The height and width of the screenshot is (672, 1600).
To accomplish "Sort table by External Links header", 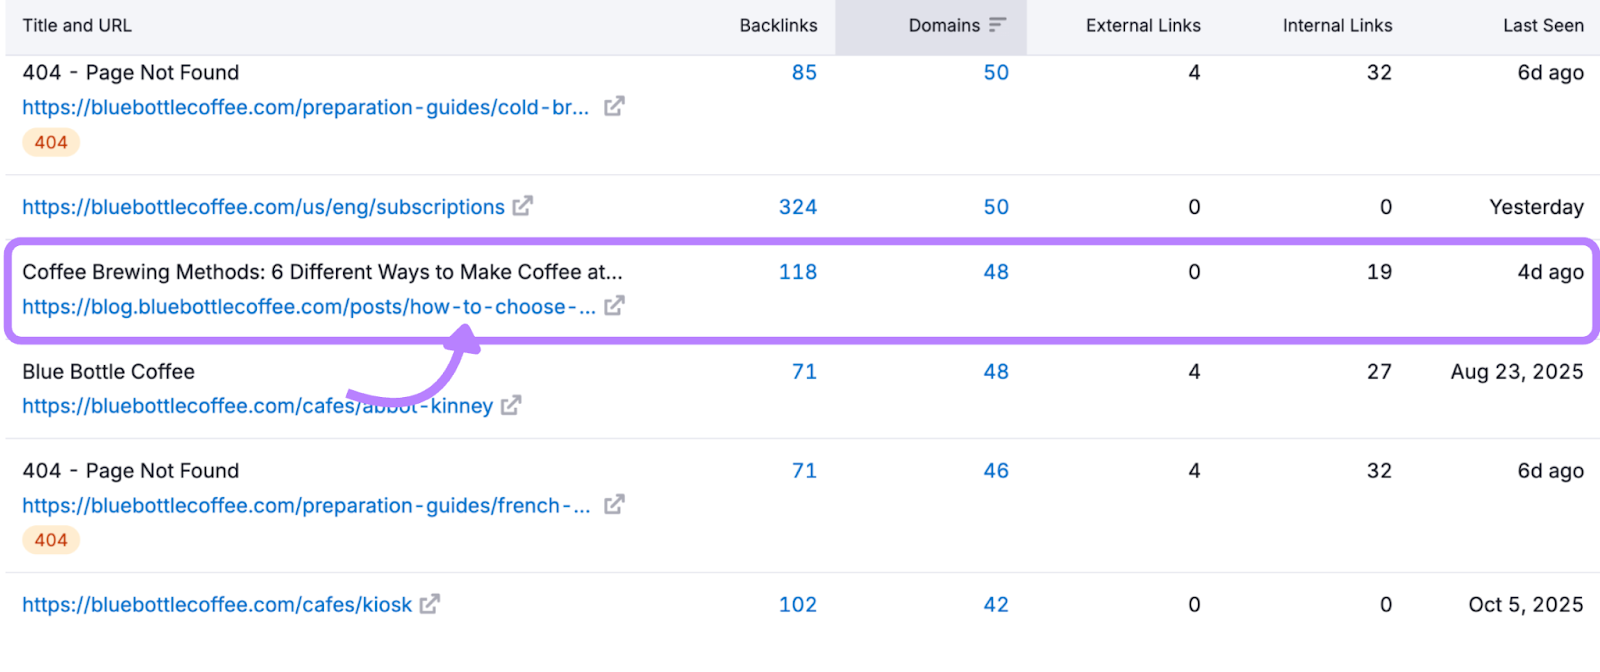I will [x=1143, y=26].
